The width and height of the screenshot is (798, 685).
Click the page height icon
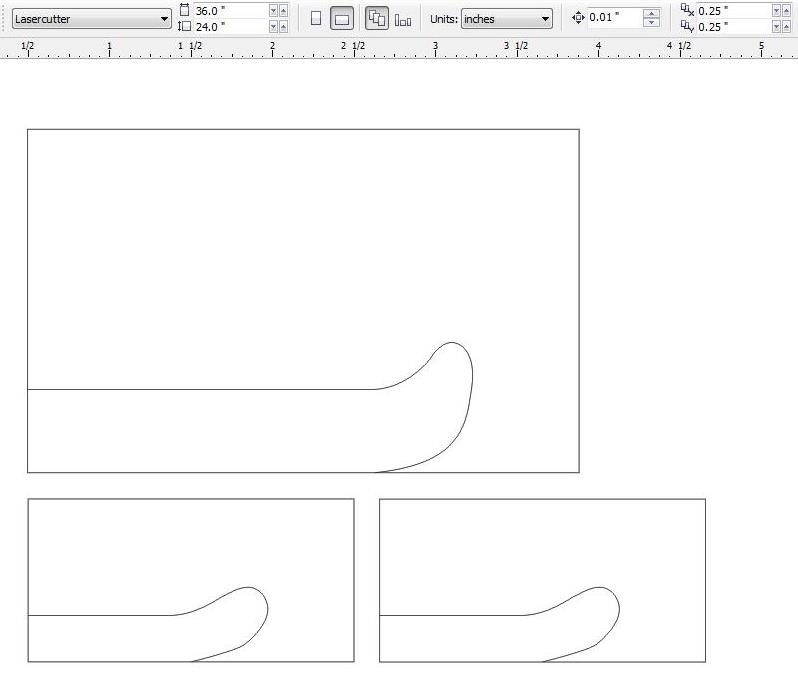(184, 26)
